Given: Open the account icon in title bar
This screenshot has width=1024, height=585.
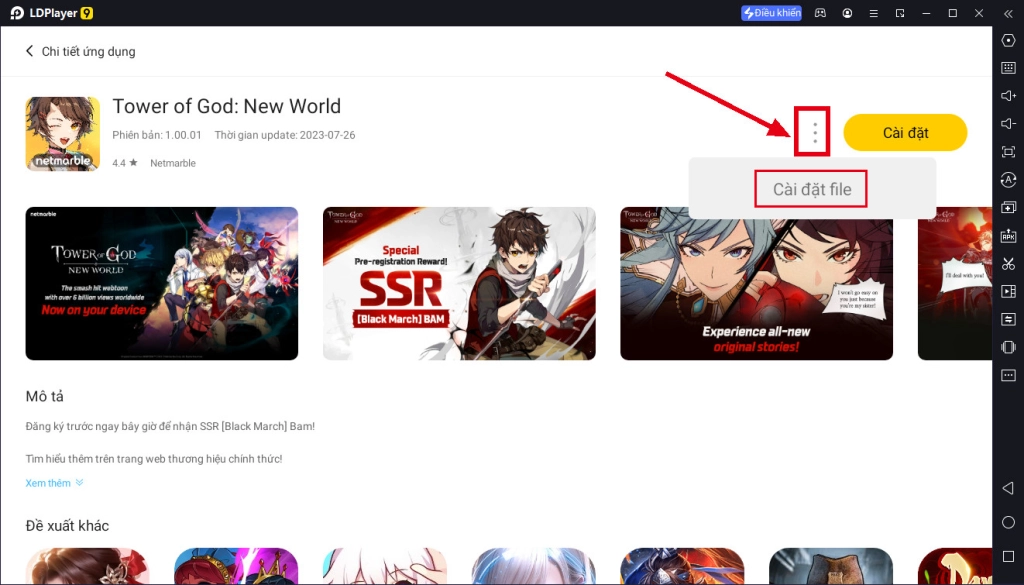Looking at the screenshot, I should 848,13.
